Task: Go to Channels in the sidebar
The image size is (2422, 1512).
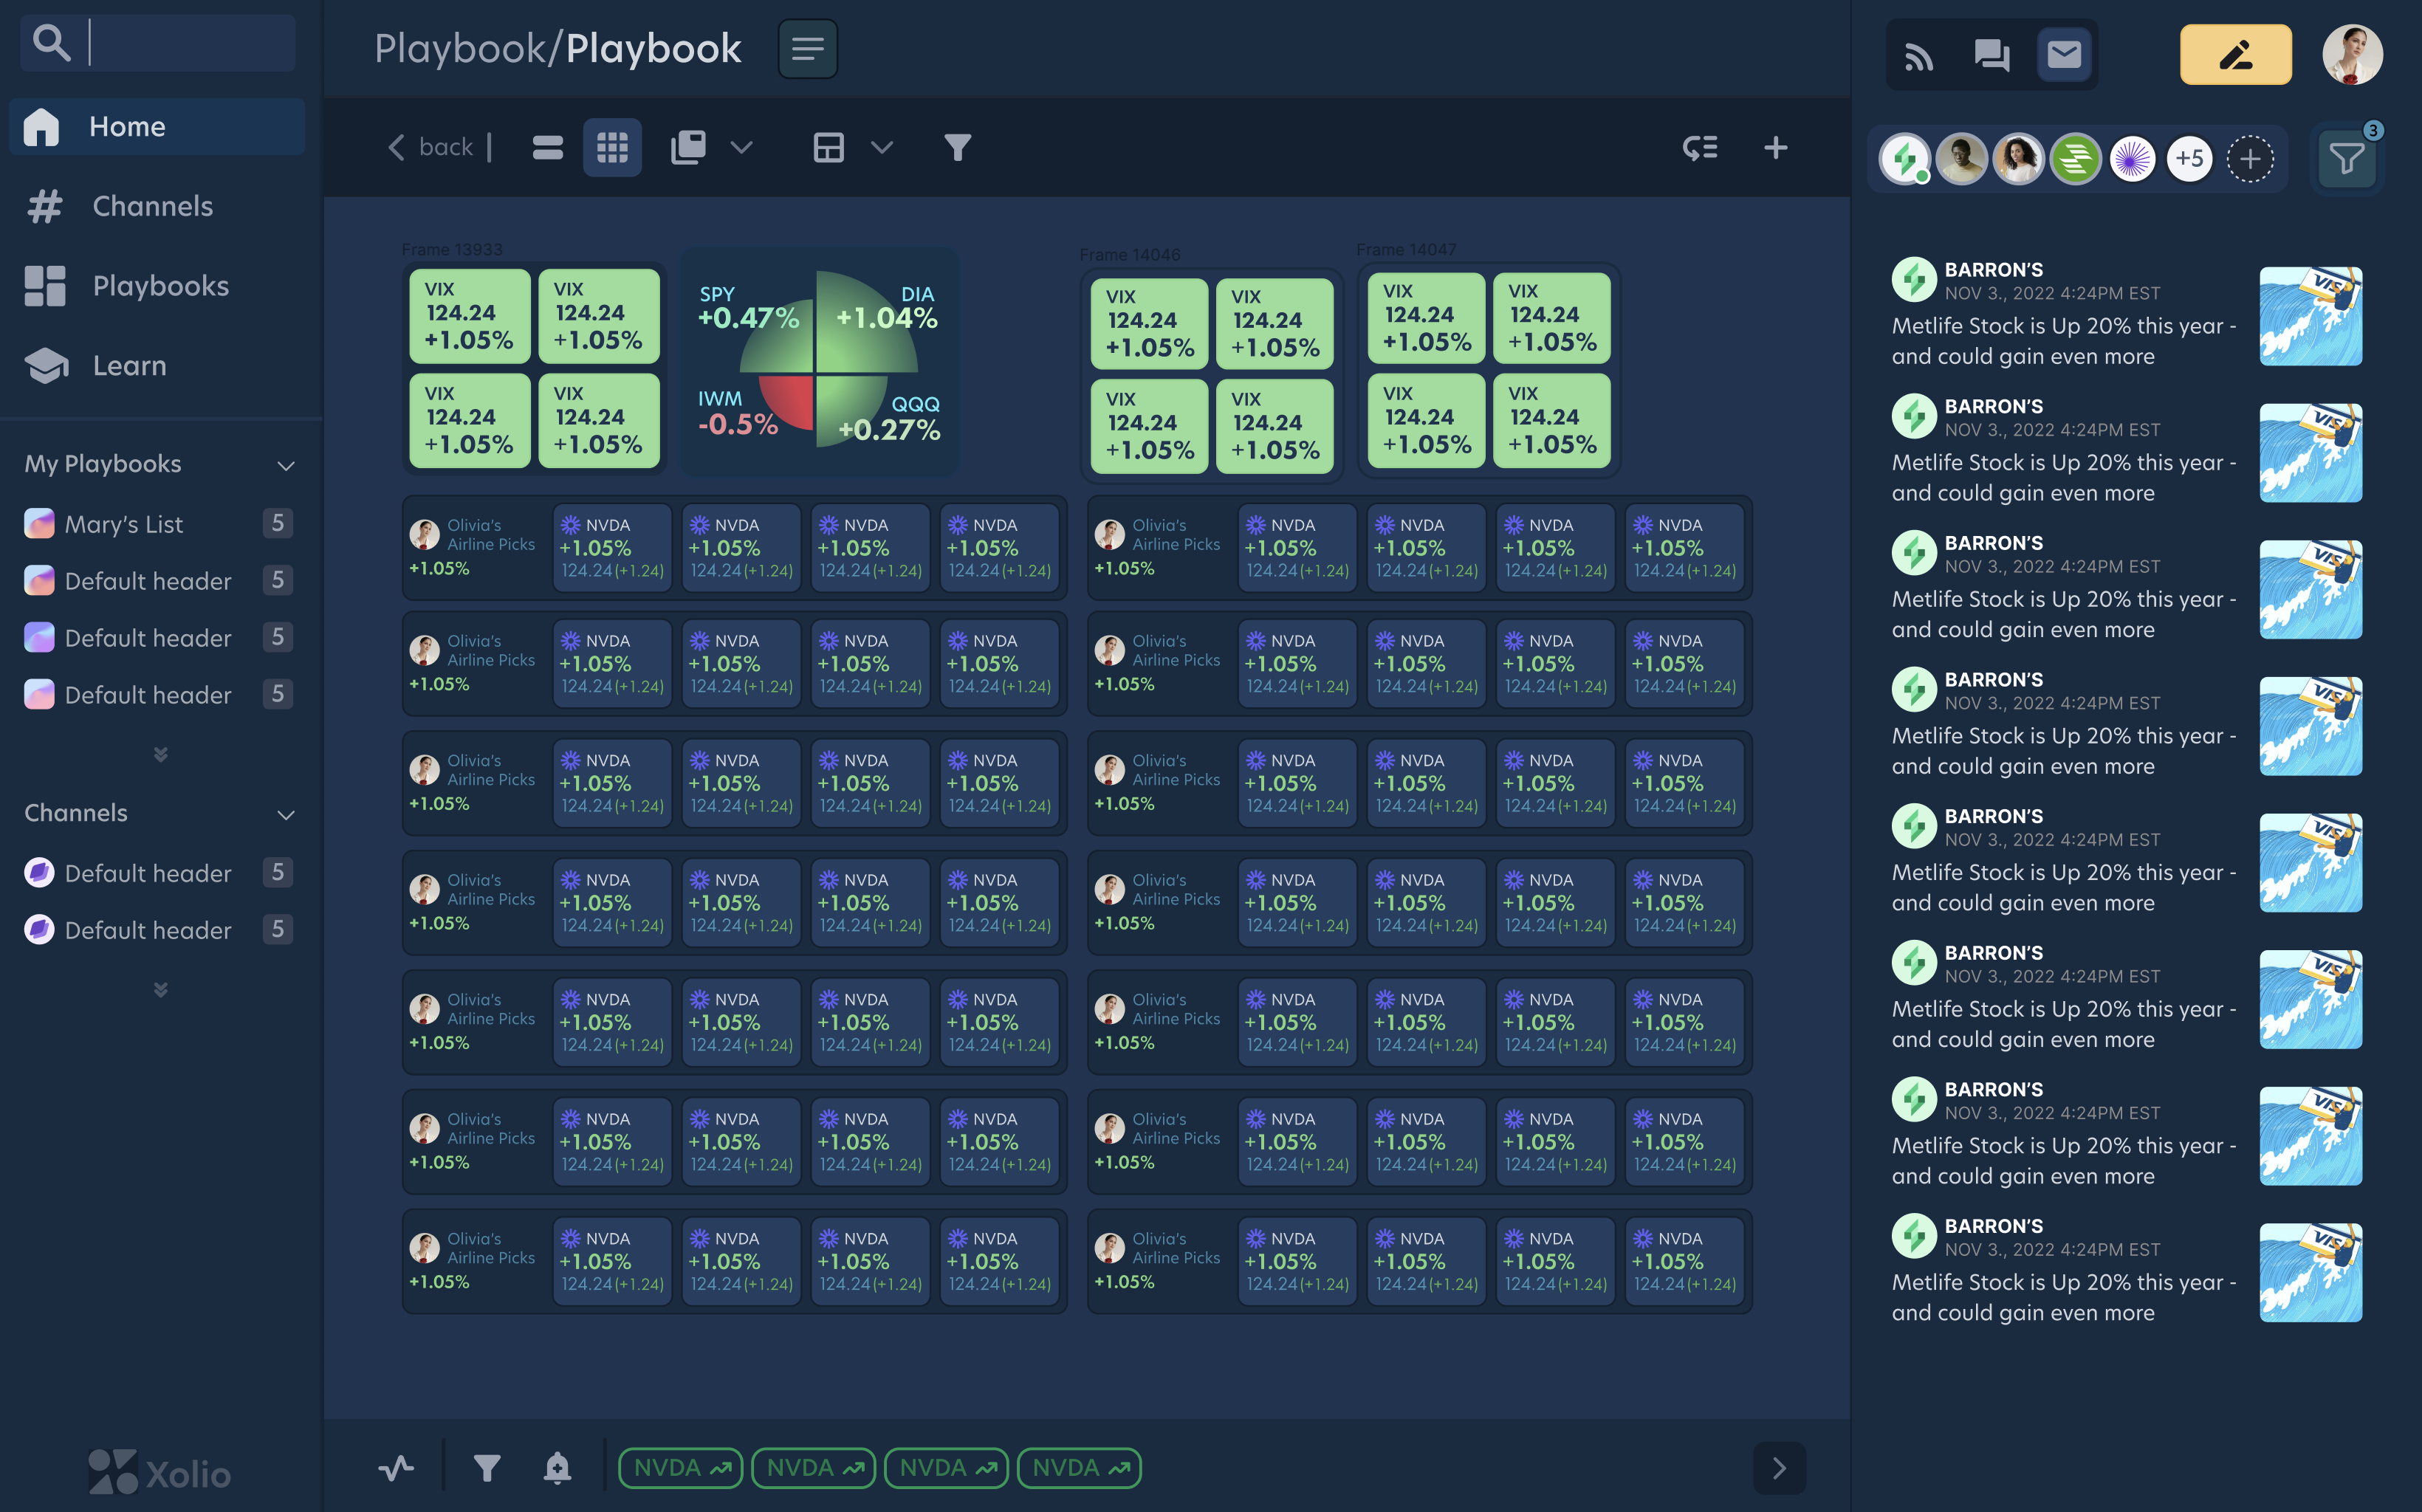Action: tap(152, 206)
